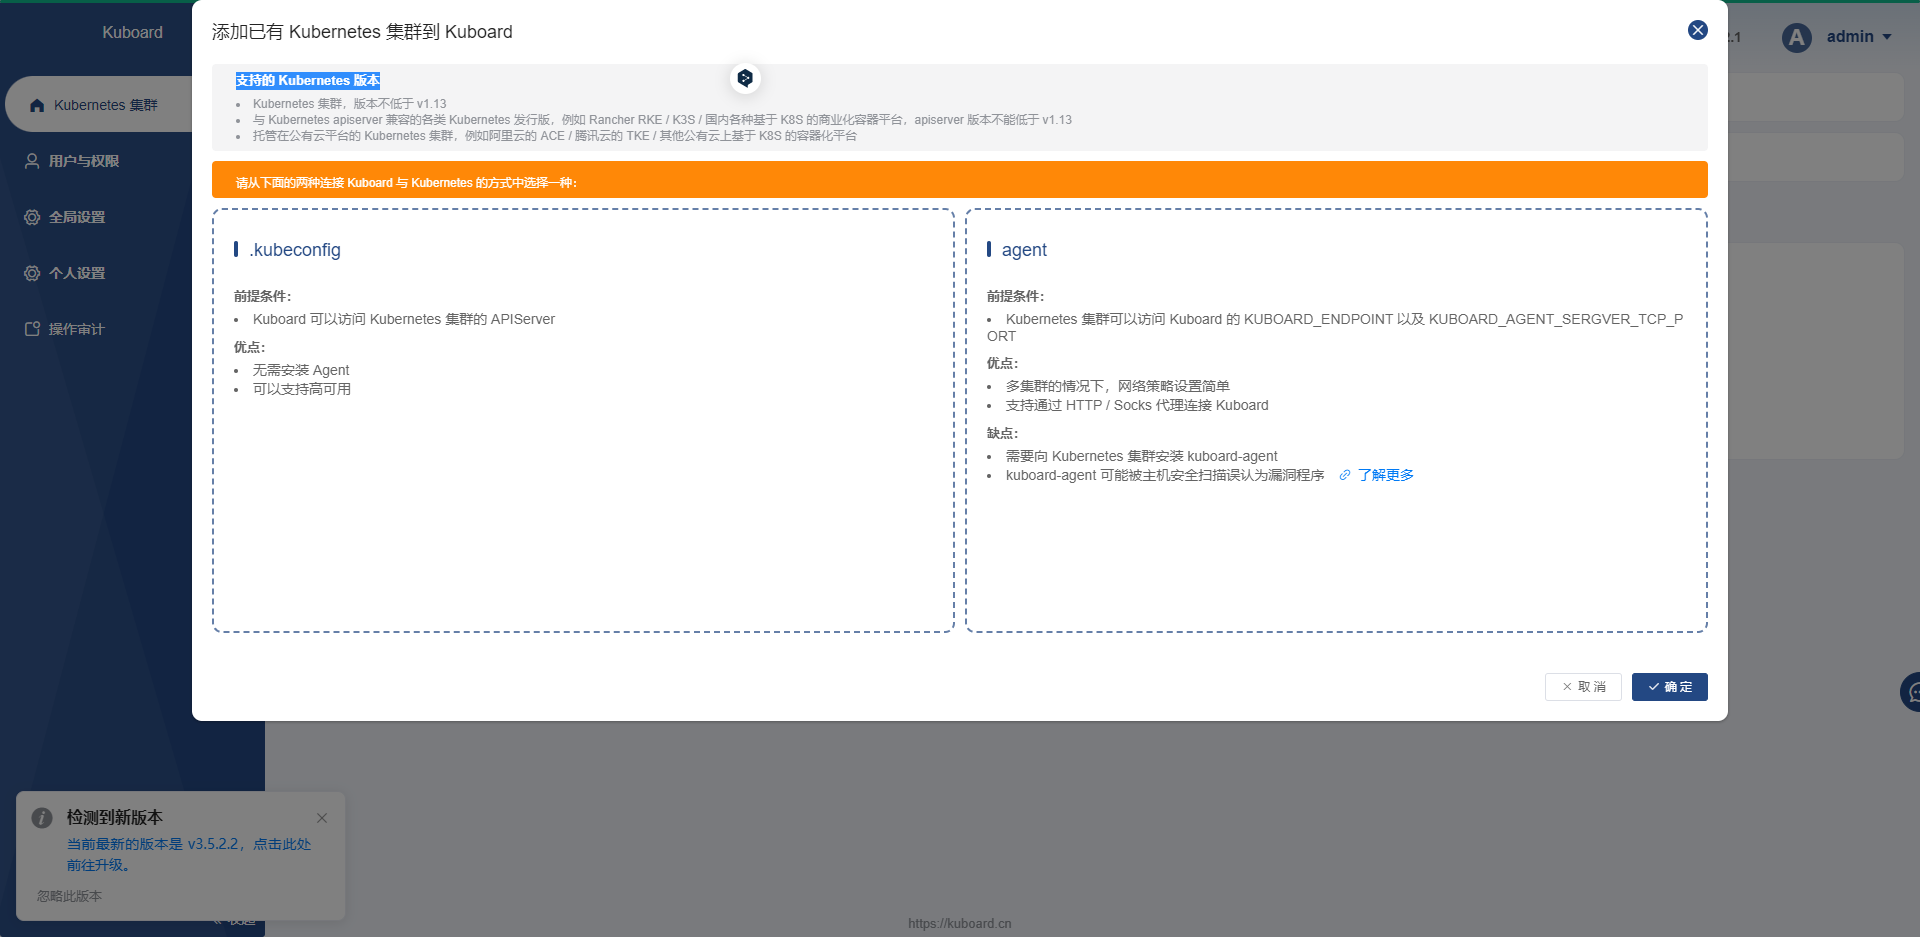Click the highlighted 支持的 Kubernetes 版本 heading
1920x937 pixels.
coord(308,81)
